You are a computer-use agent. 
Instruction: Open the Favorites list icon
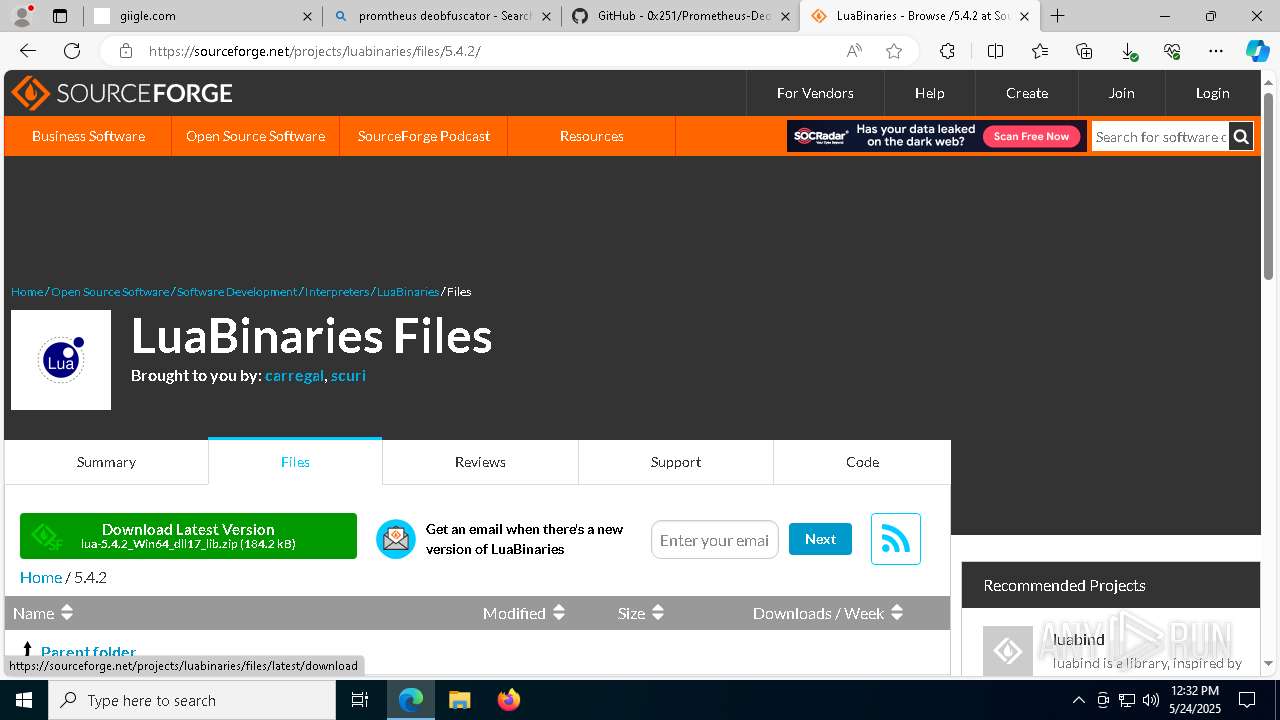coord(1040,51)
